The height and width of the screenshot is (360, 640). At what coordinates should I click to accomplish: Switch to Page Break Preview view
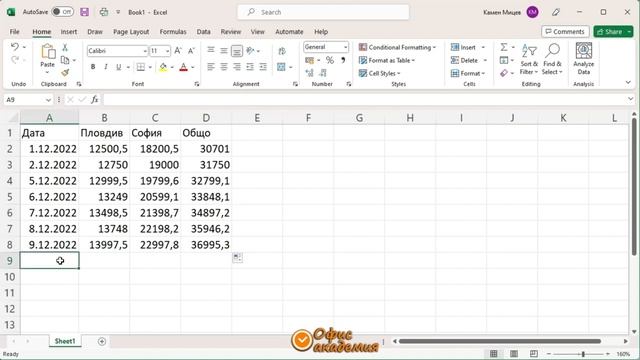[x=533, y=353]
